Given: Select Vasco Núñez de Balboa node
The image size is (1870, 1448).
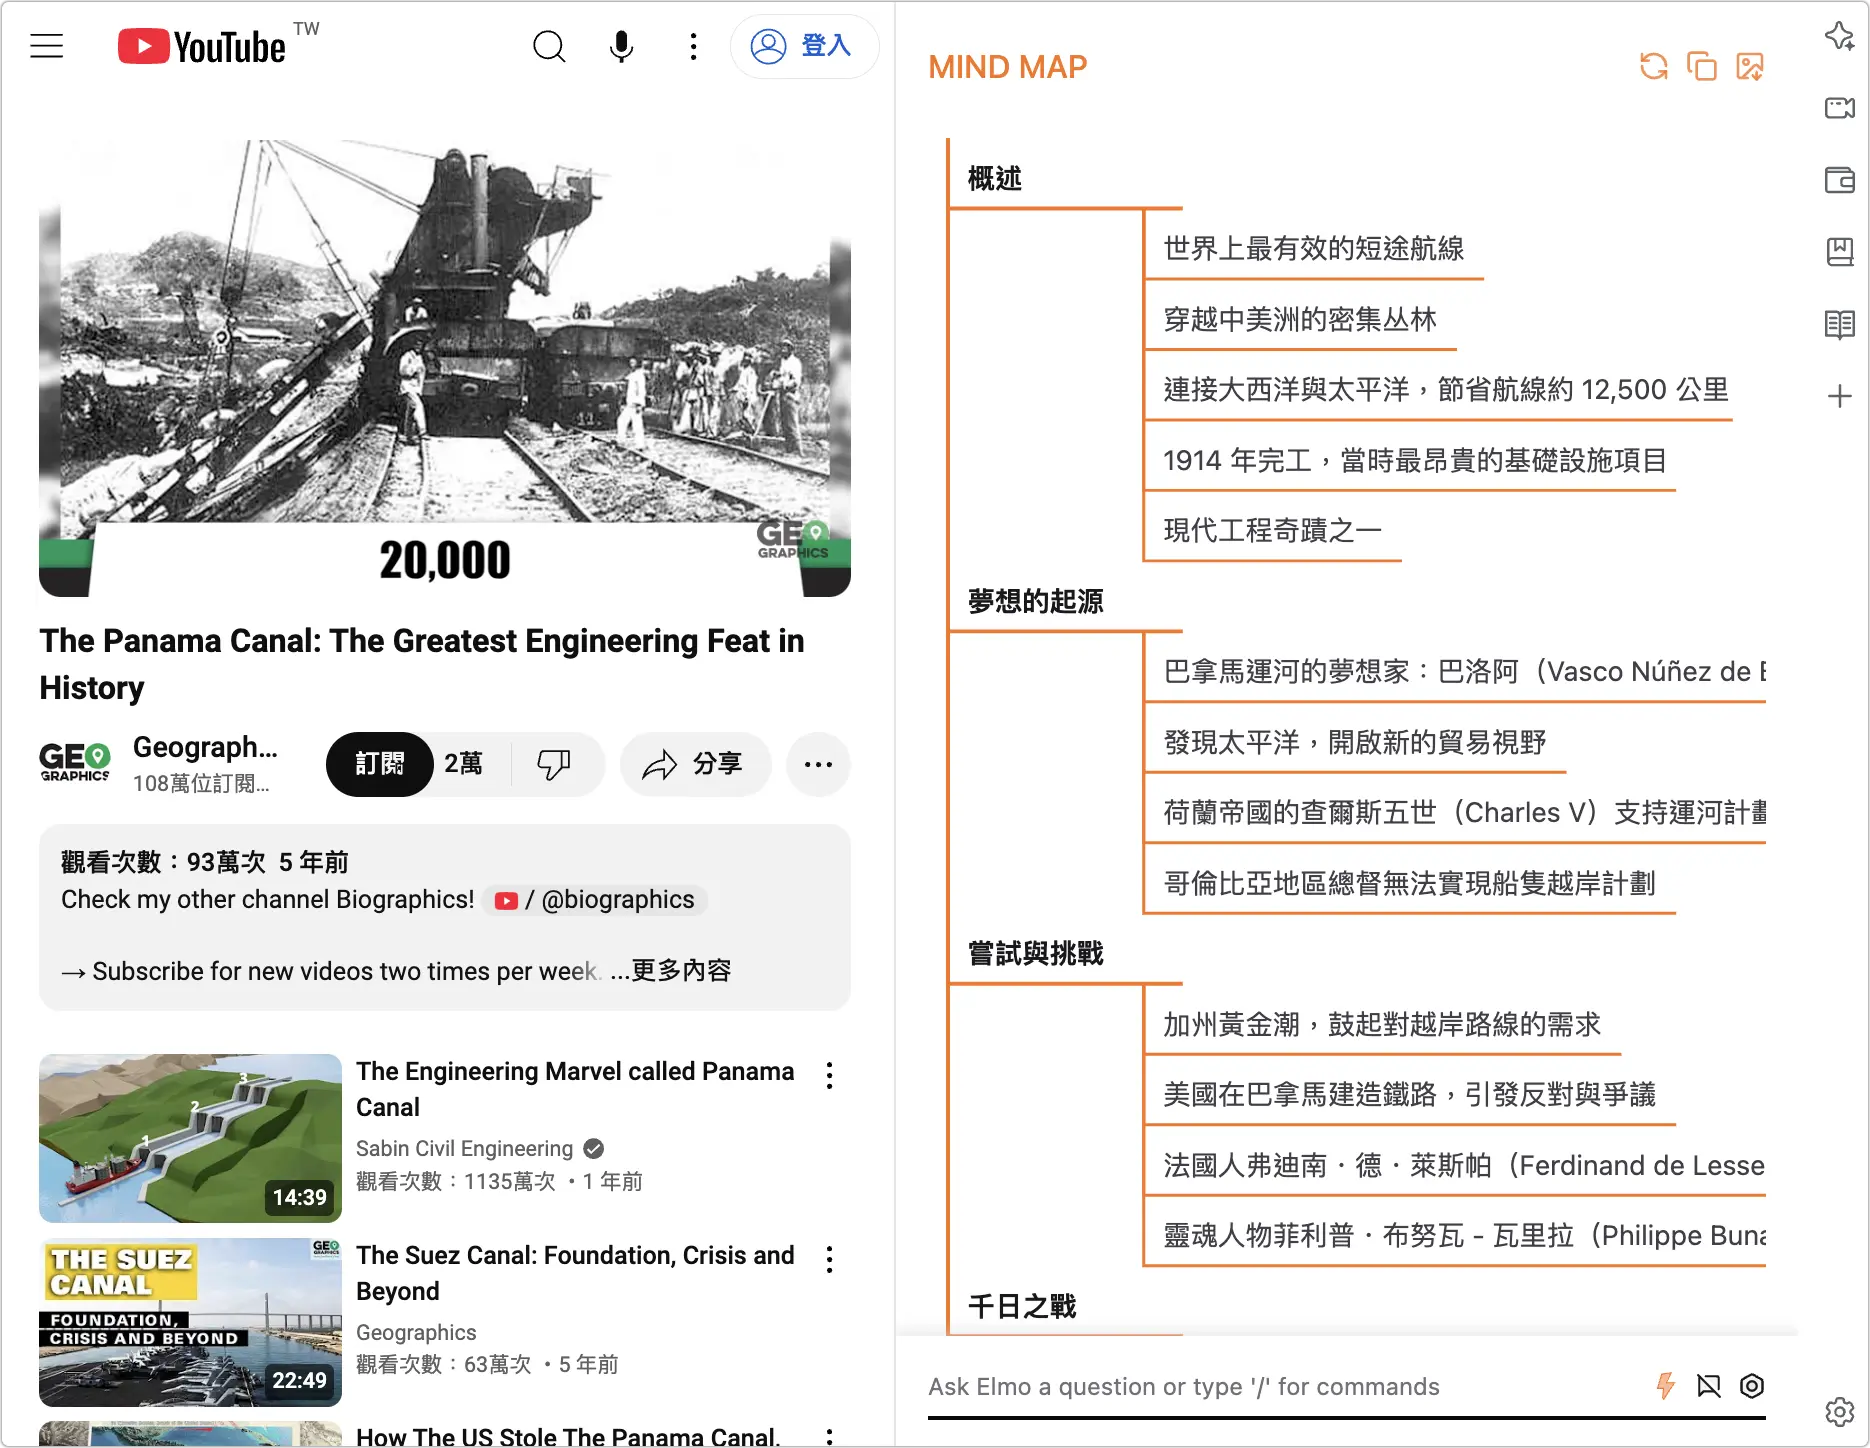Looking at the screenshot, I should click(x=1464, y=672).
